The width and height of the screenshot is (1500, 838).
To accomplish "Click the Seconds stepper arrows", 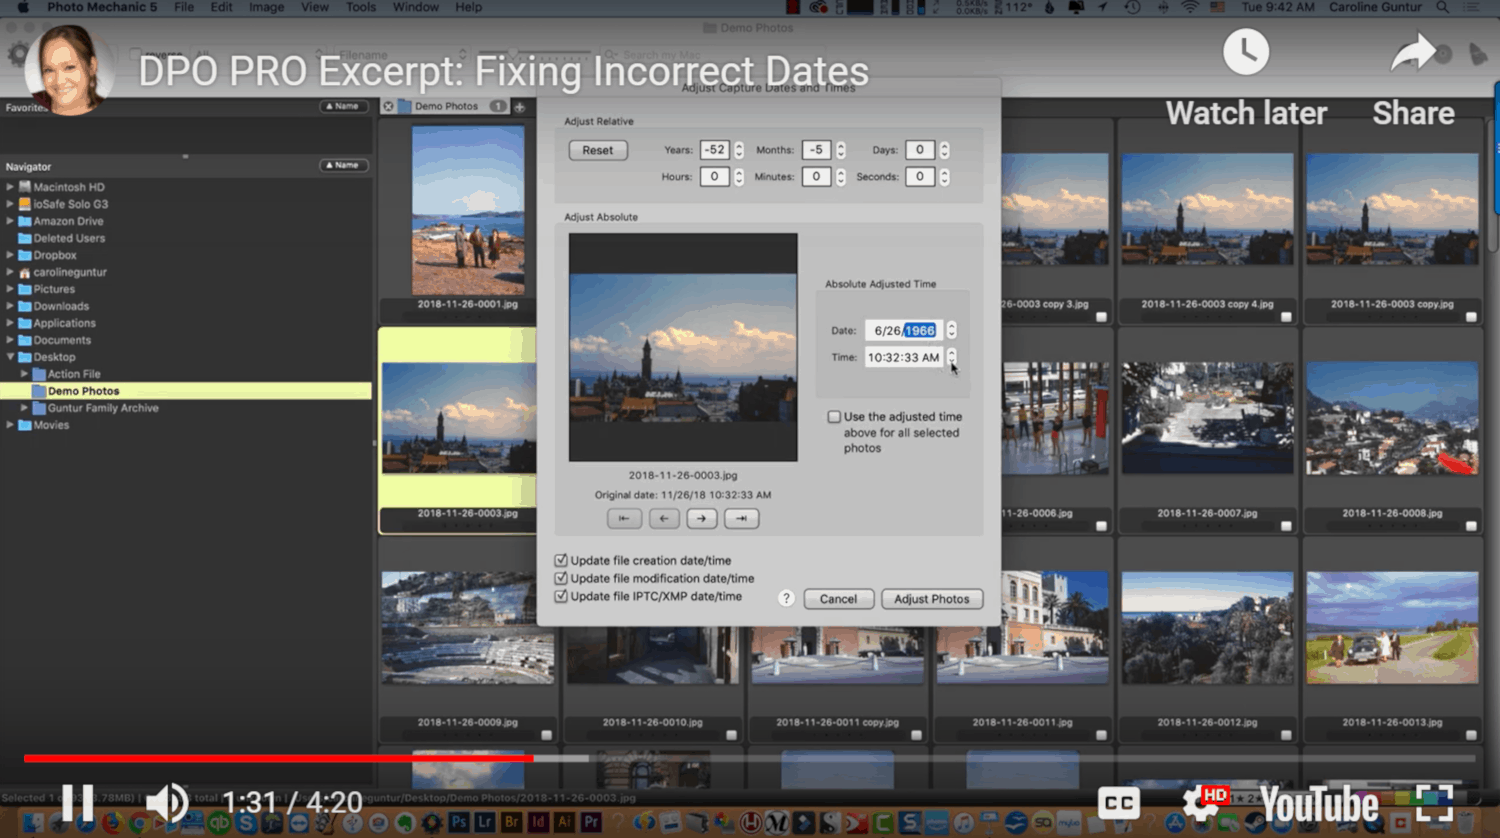I will pyautogui.click(x=944, y=177).
